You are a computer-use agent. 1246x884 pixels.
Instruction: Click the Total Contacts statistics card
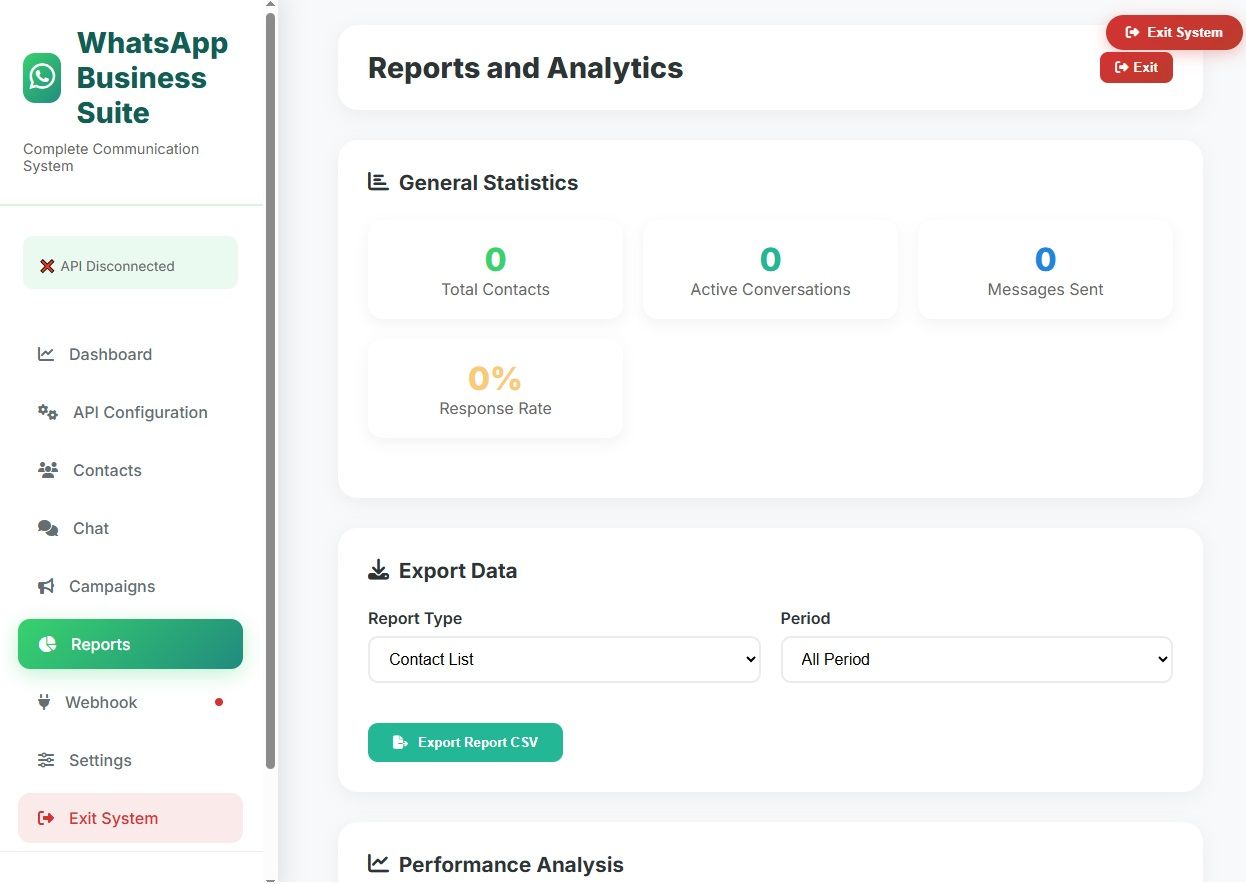pyautogui.click(x=495, y=270)
